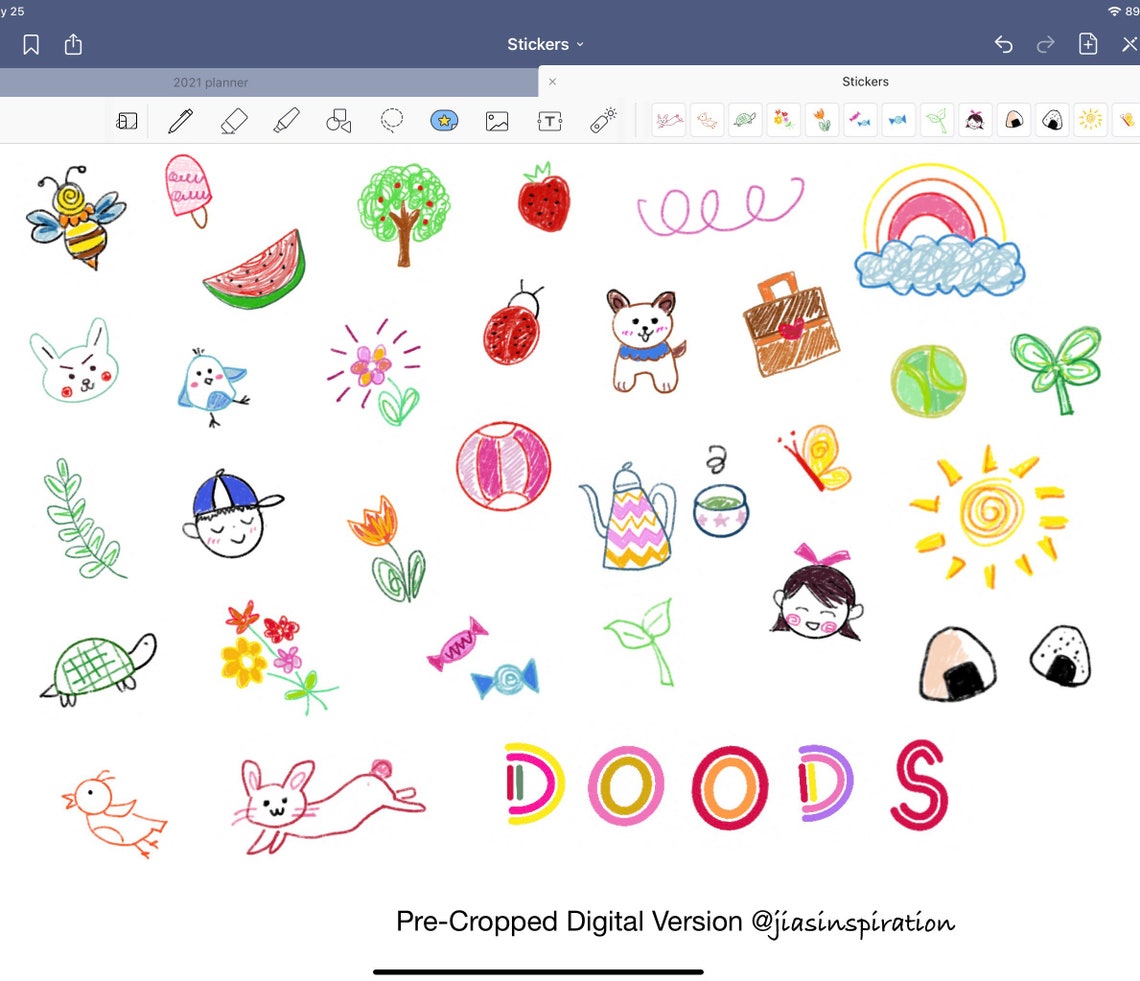This screenshot has height=981, width=1140.
Task: Open the Shapes tool
Action: click(339, 119)
